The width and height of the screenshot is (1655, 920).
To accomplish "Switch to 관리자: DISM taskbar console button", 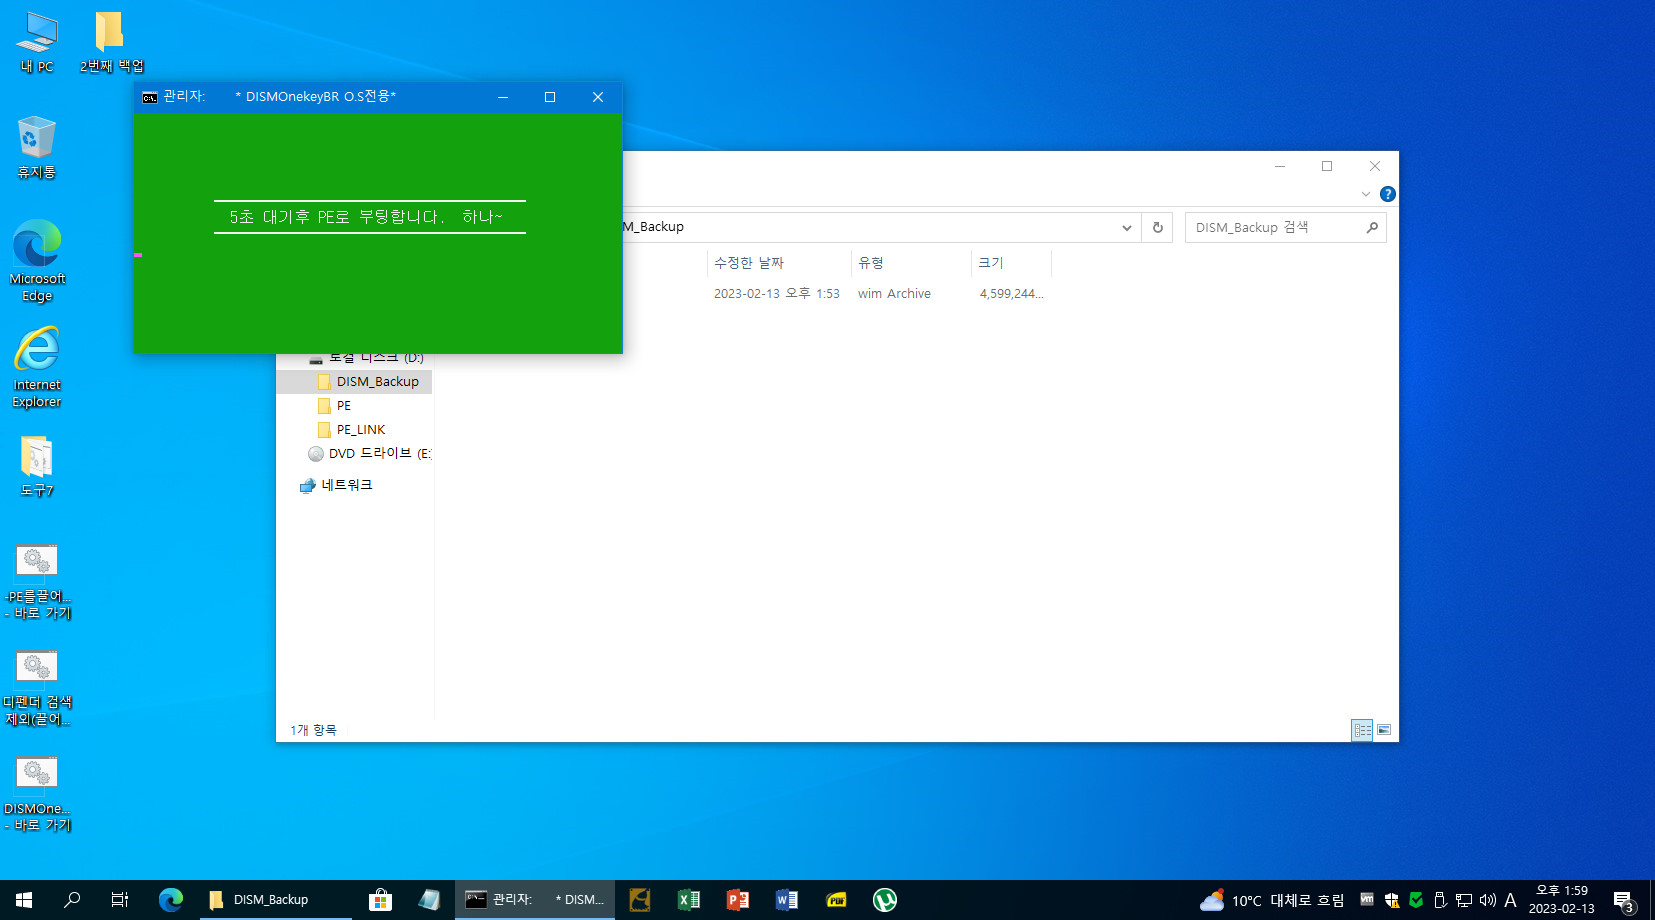I will click(x=534, y=900).
